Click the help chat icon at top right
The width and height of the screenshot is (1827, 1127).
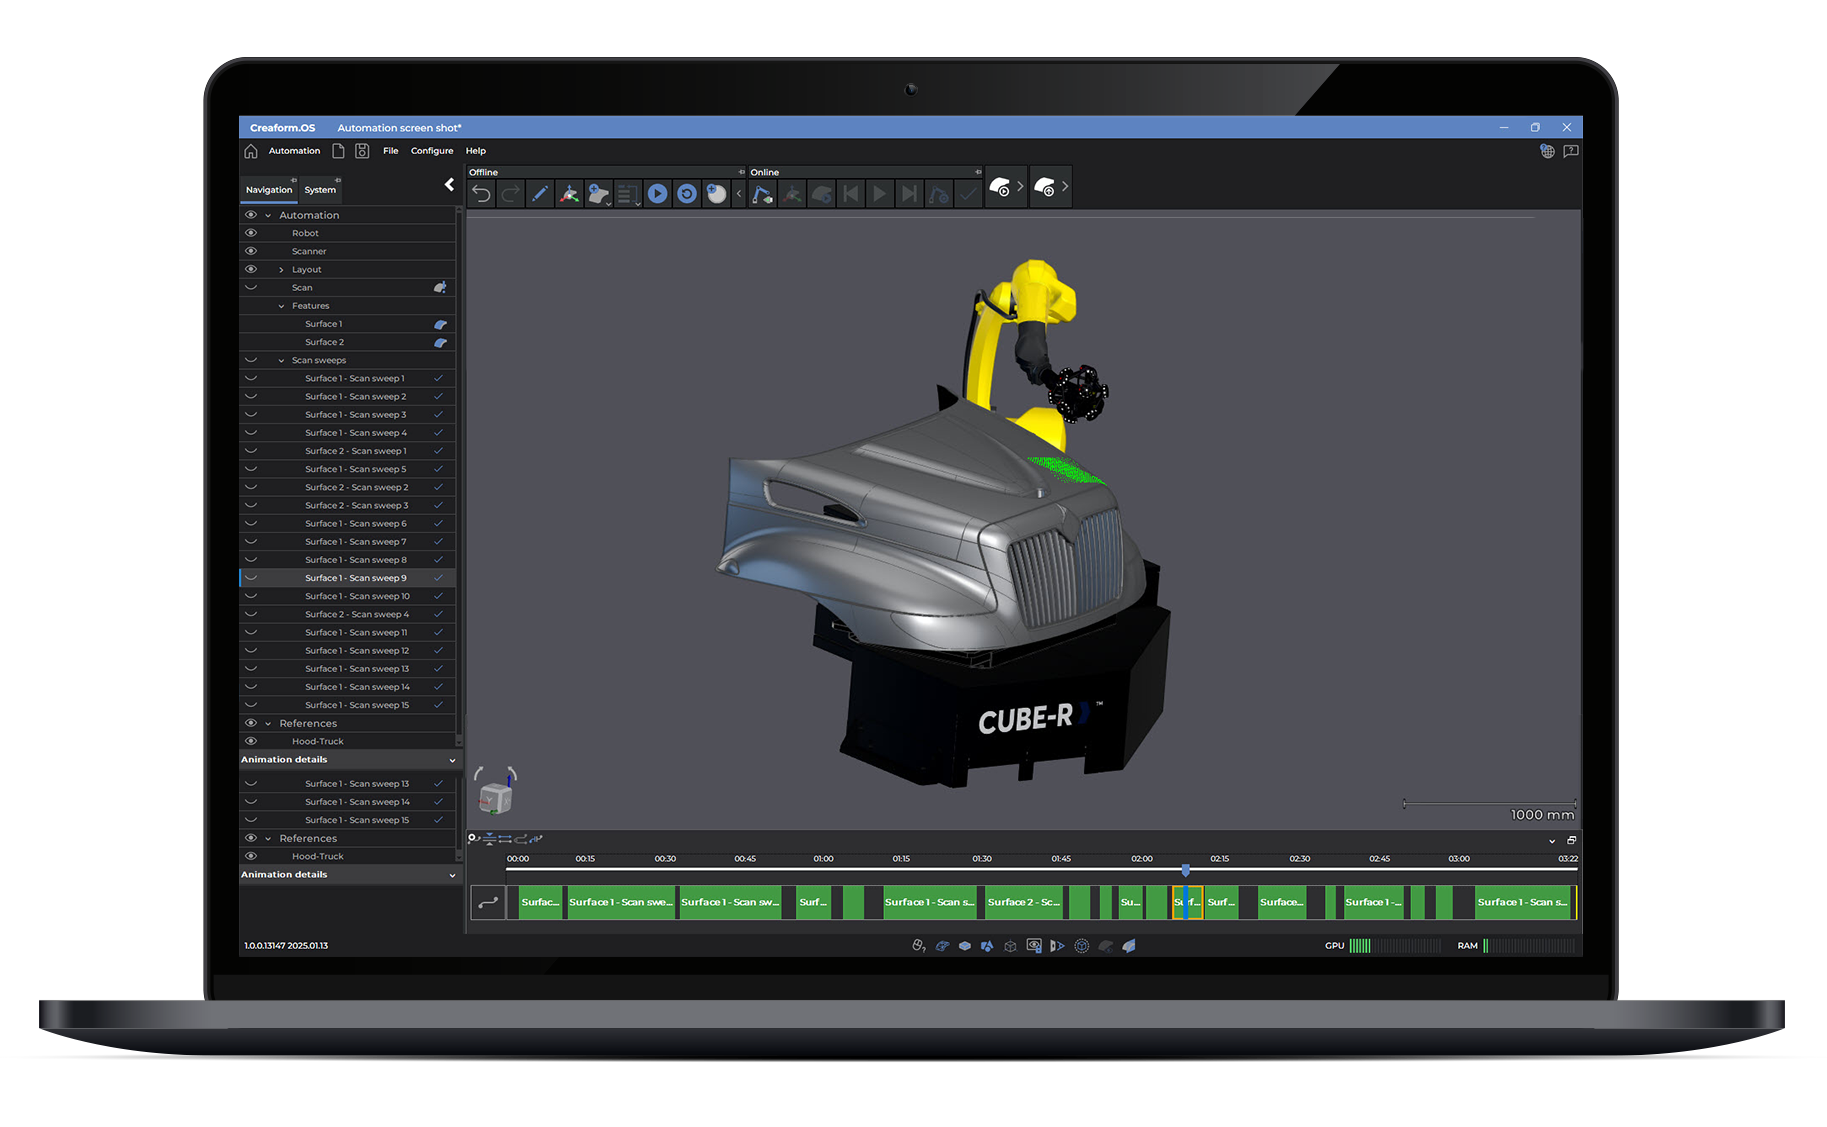(1571, 151)
